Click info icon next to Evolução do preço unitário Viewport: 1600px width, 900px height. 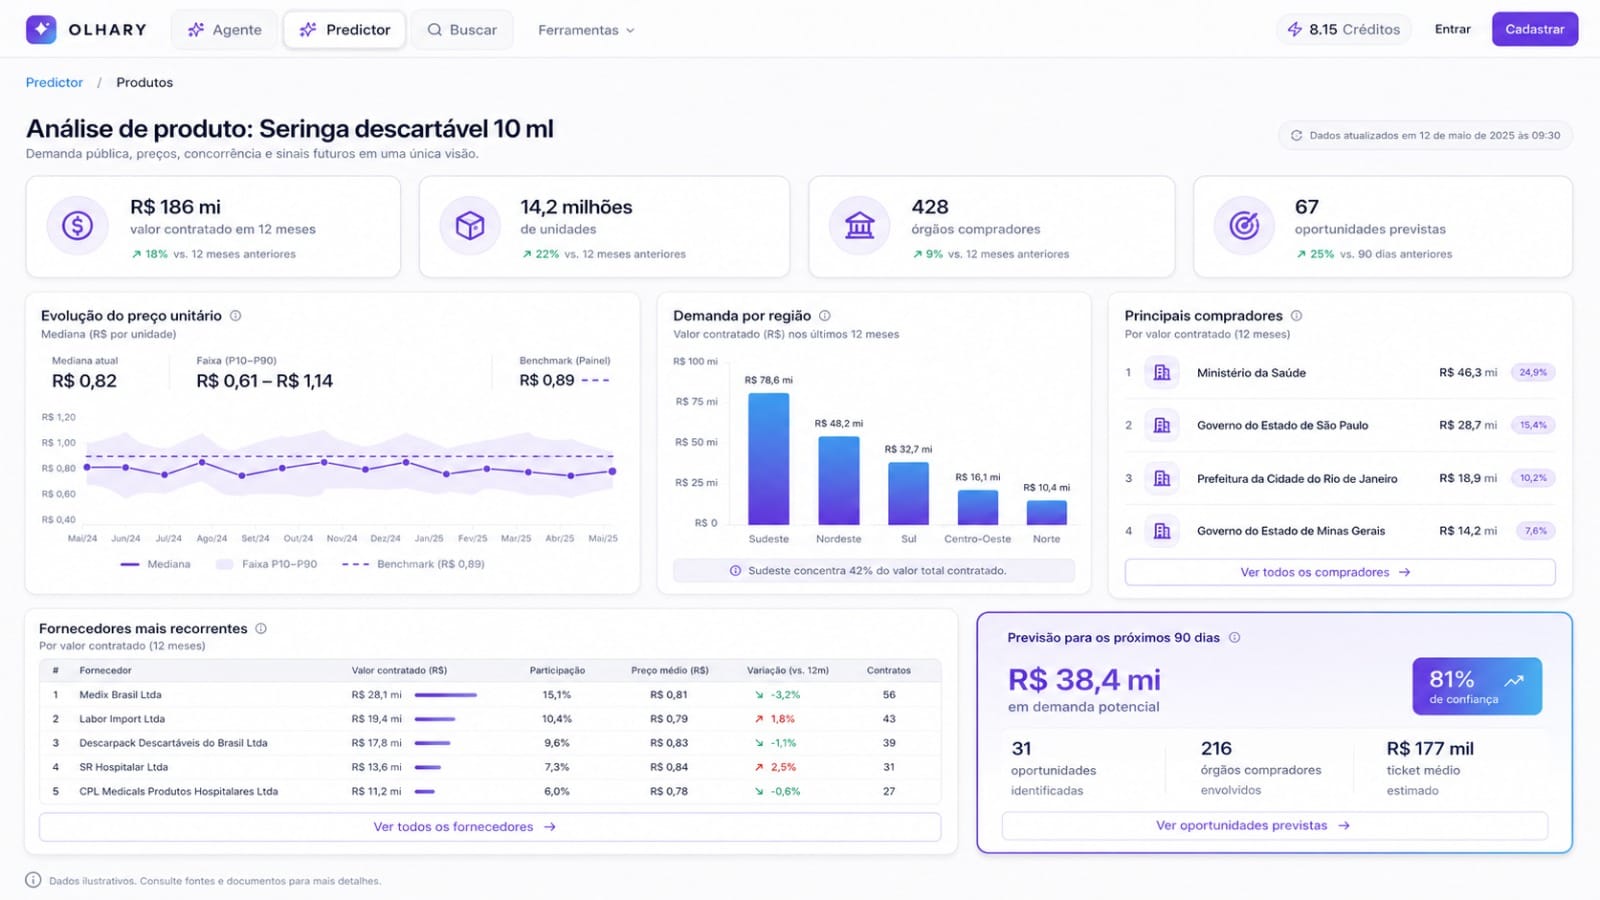click(236, 316)
